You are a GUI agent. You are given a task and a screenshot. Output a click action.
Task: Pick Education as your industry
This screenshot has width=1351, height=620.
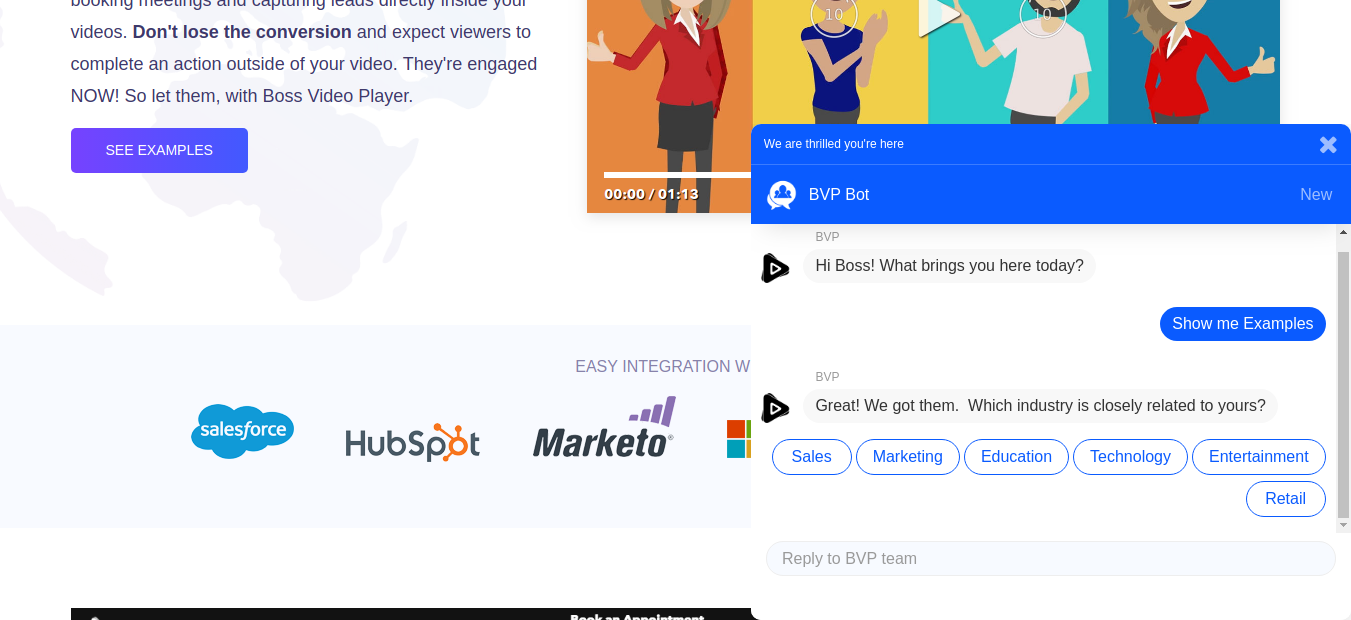[1016, 457]
